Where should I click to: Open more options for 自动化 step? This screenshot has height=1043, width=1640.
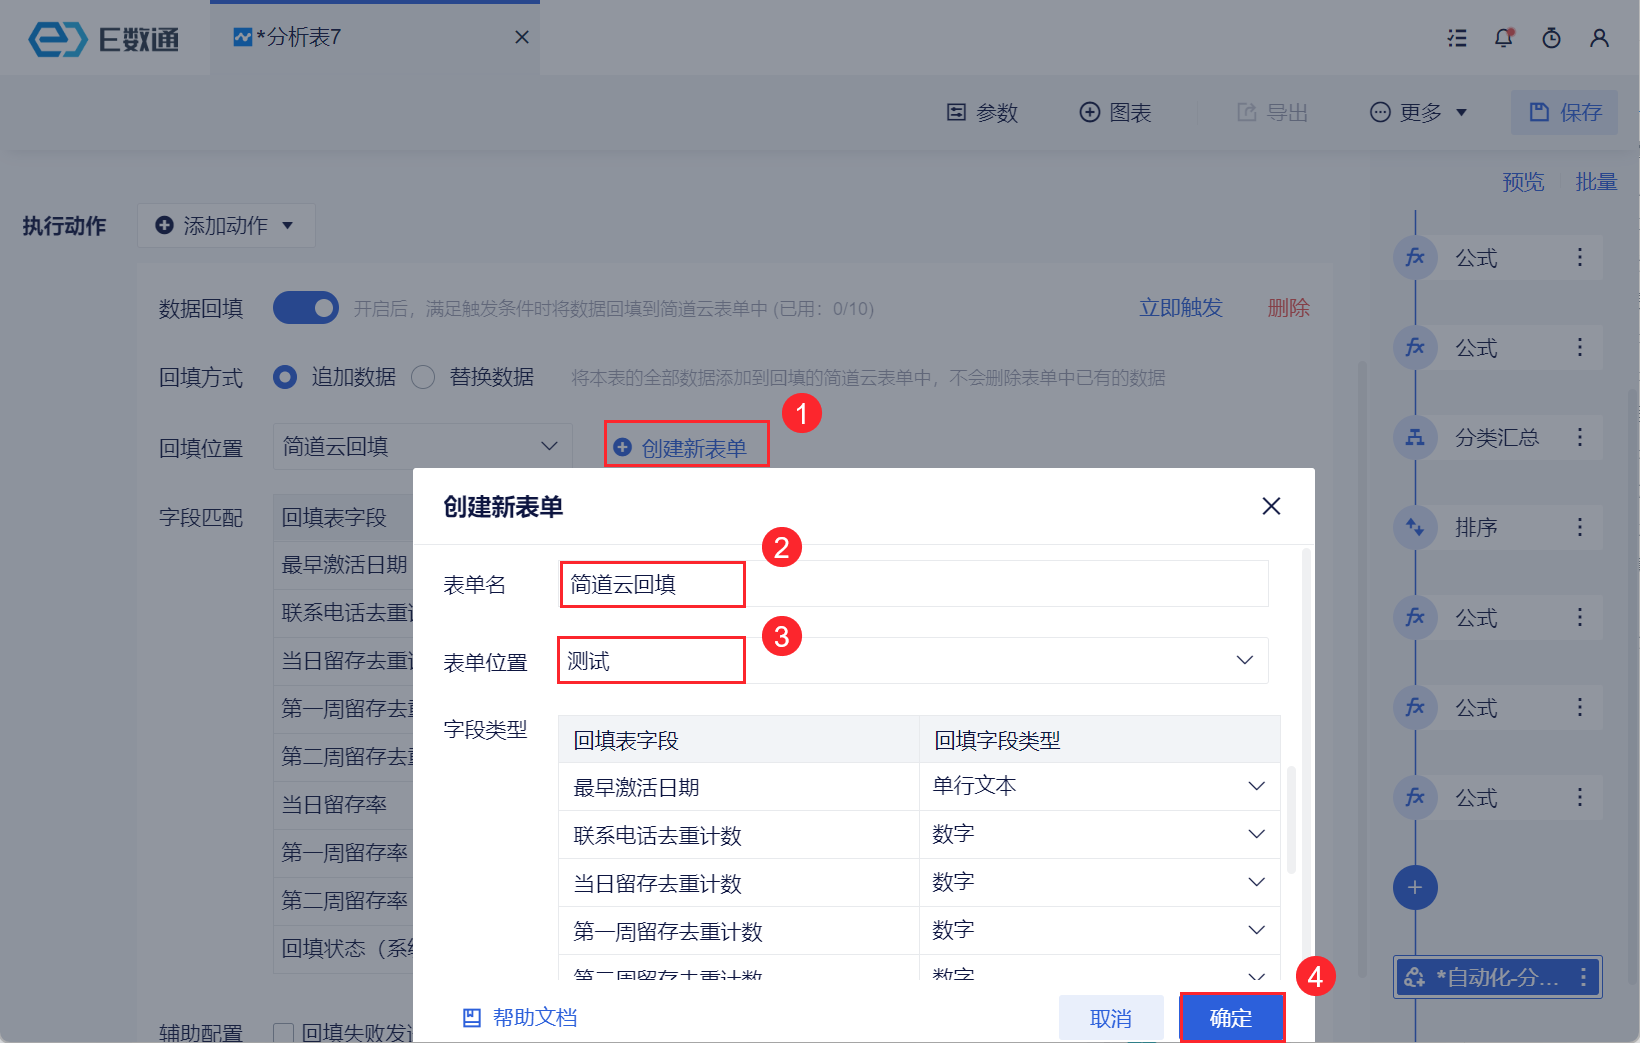1583,977
